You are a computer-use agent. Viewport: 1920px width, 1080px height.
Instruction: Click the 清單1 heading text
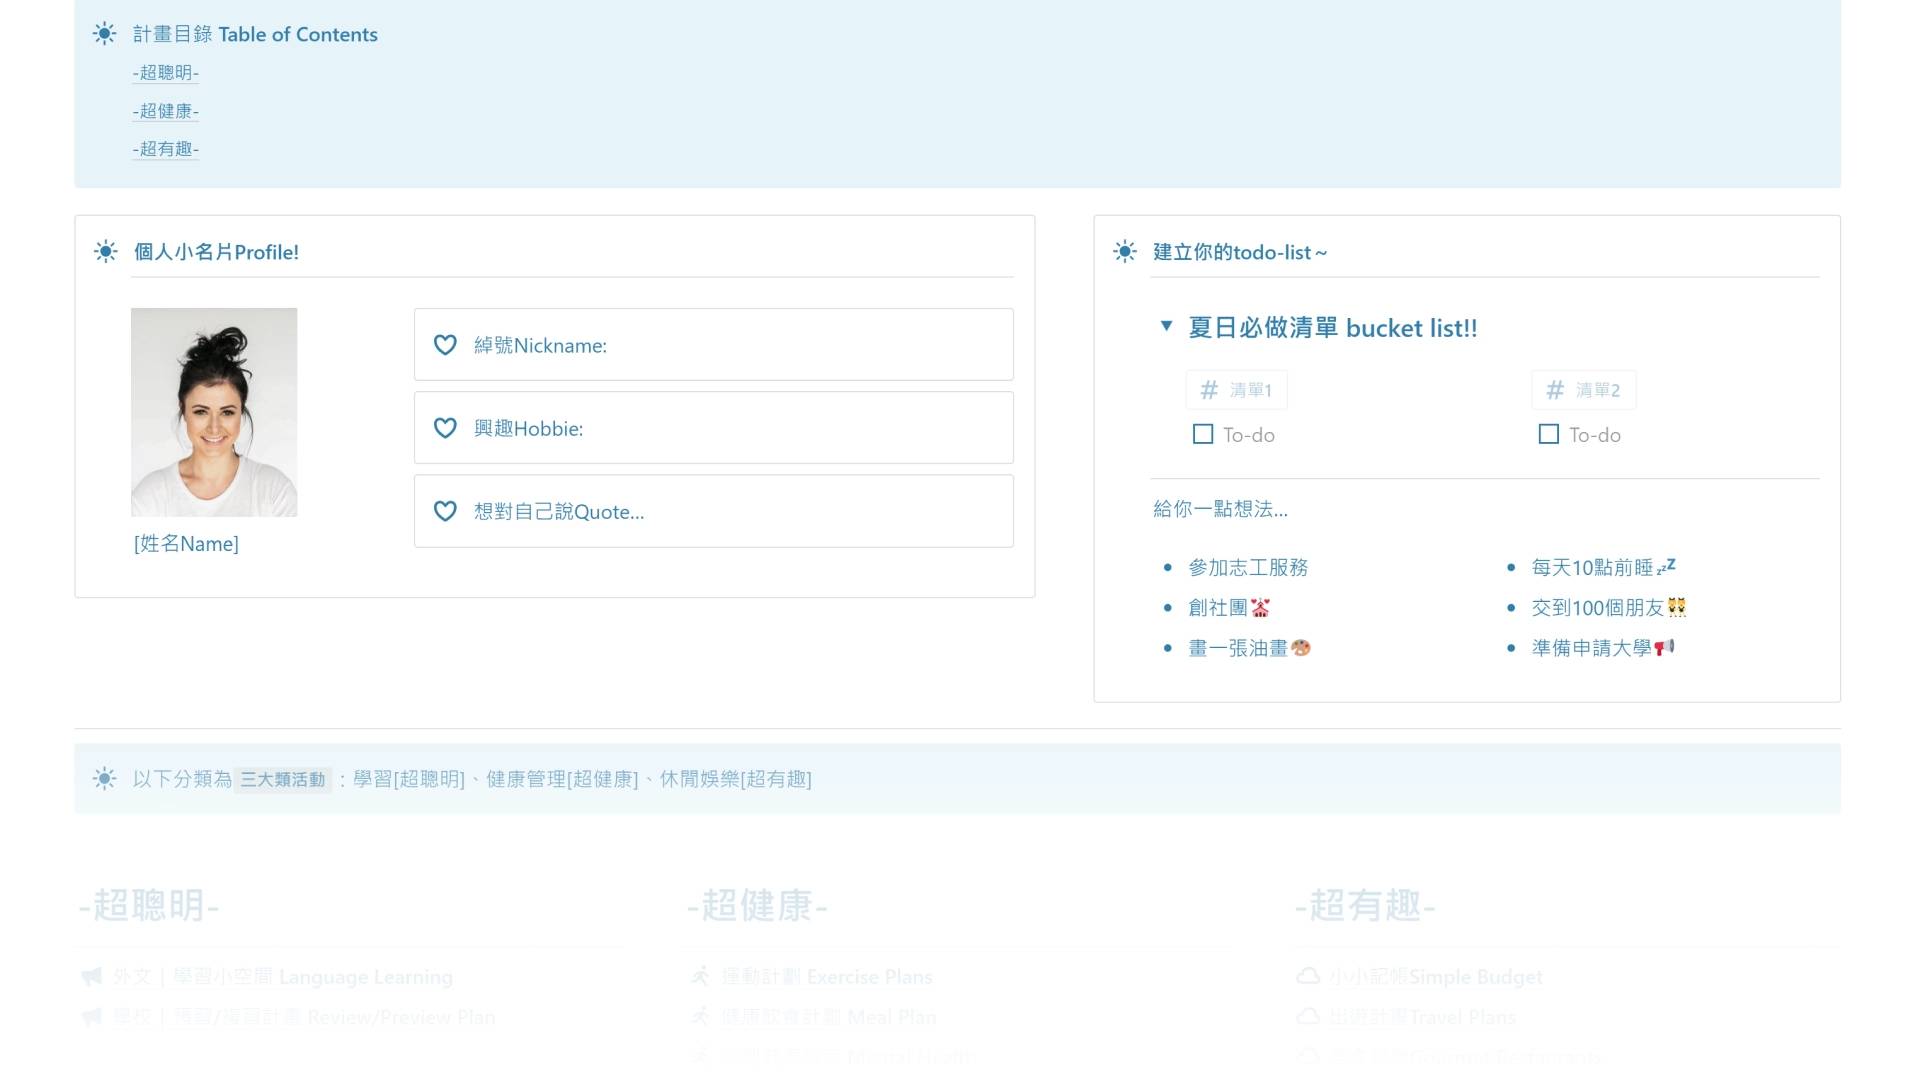point(1251,390)
